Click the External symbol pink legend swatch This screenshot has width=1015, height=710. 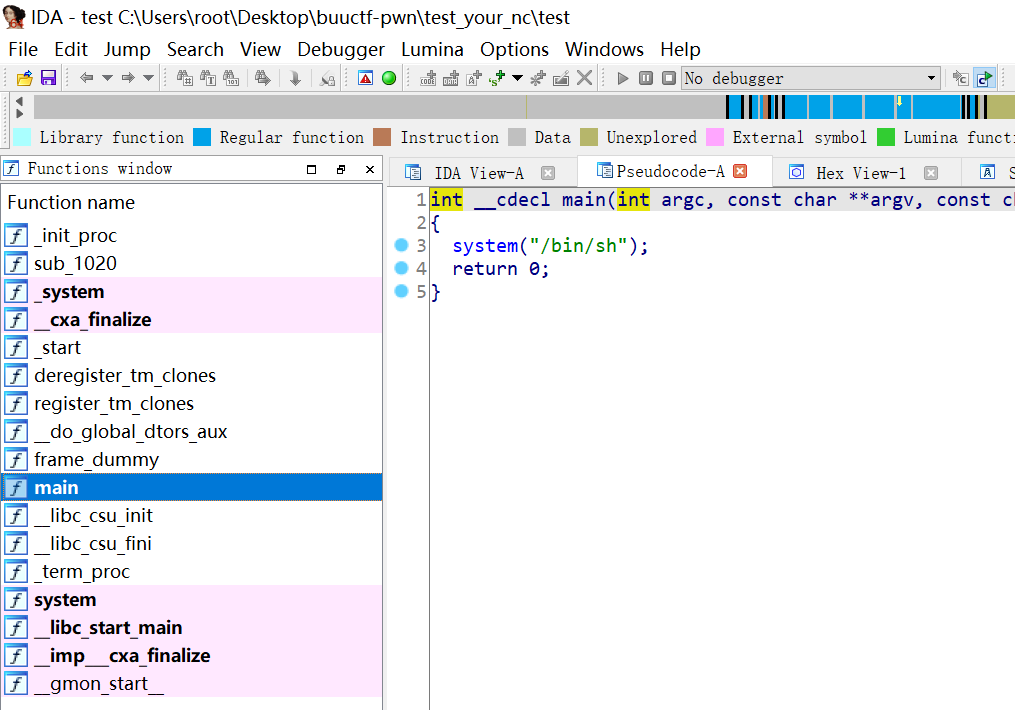coord(715,137)
